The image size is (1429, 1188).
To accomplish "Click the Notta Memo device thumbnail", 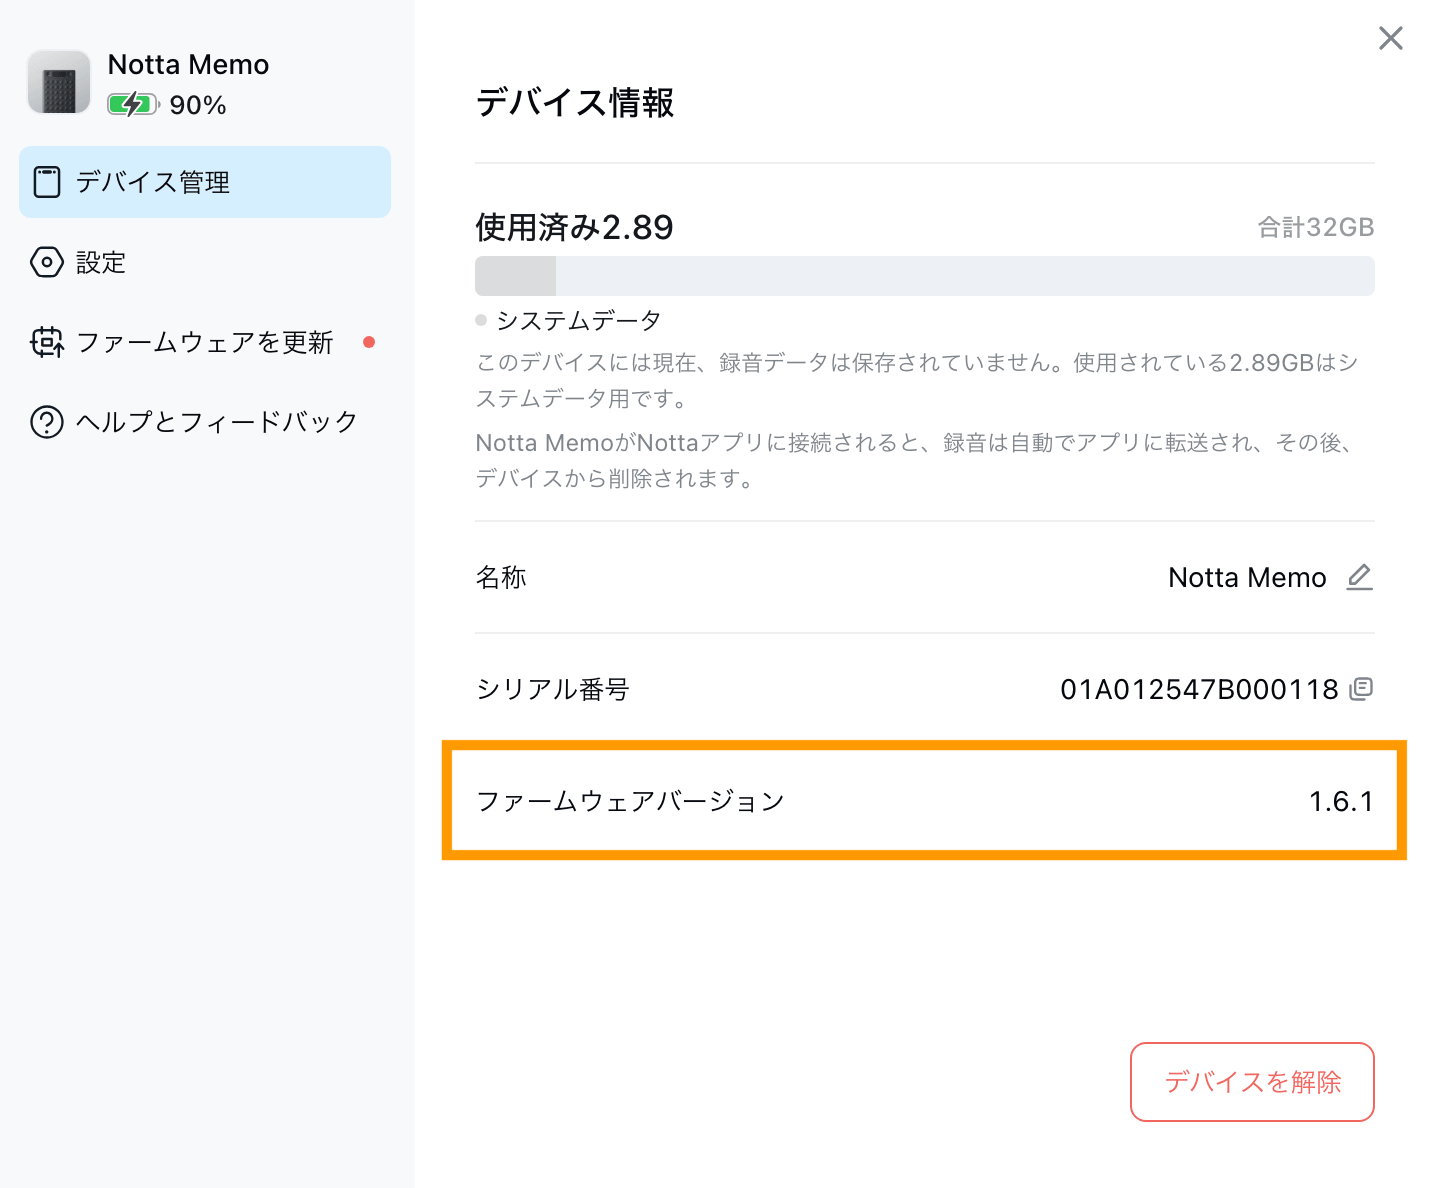I will 59,82.
